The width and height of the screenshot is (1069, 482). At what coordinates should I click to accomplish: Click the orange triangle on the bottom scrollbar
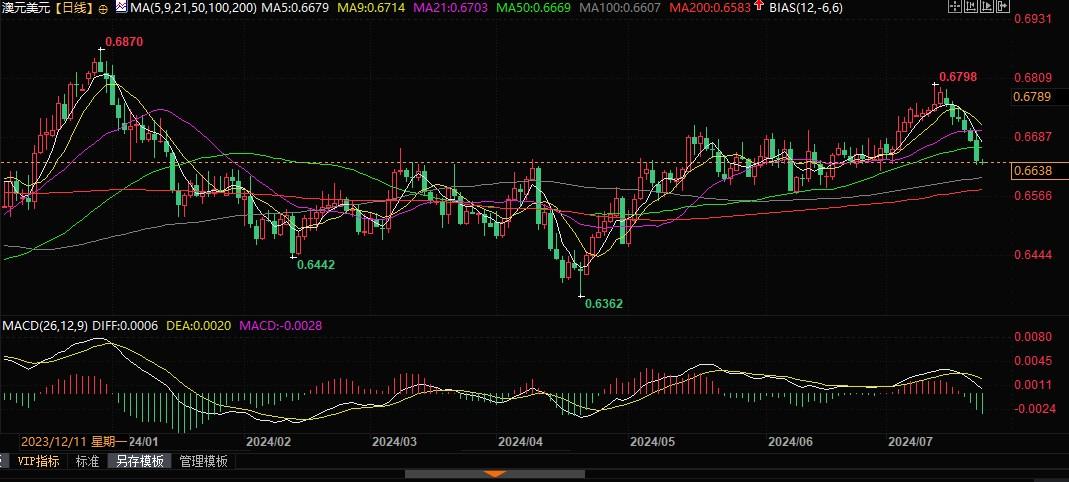tap(496, 474)
